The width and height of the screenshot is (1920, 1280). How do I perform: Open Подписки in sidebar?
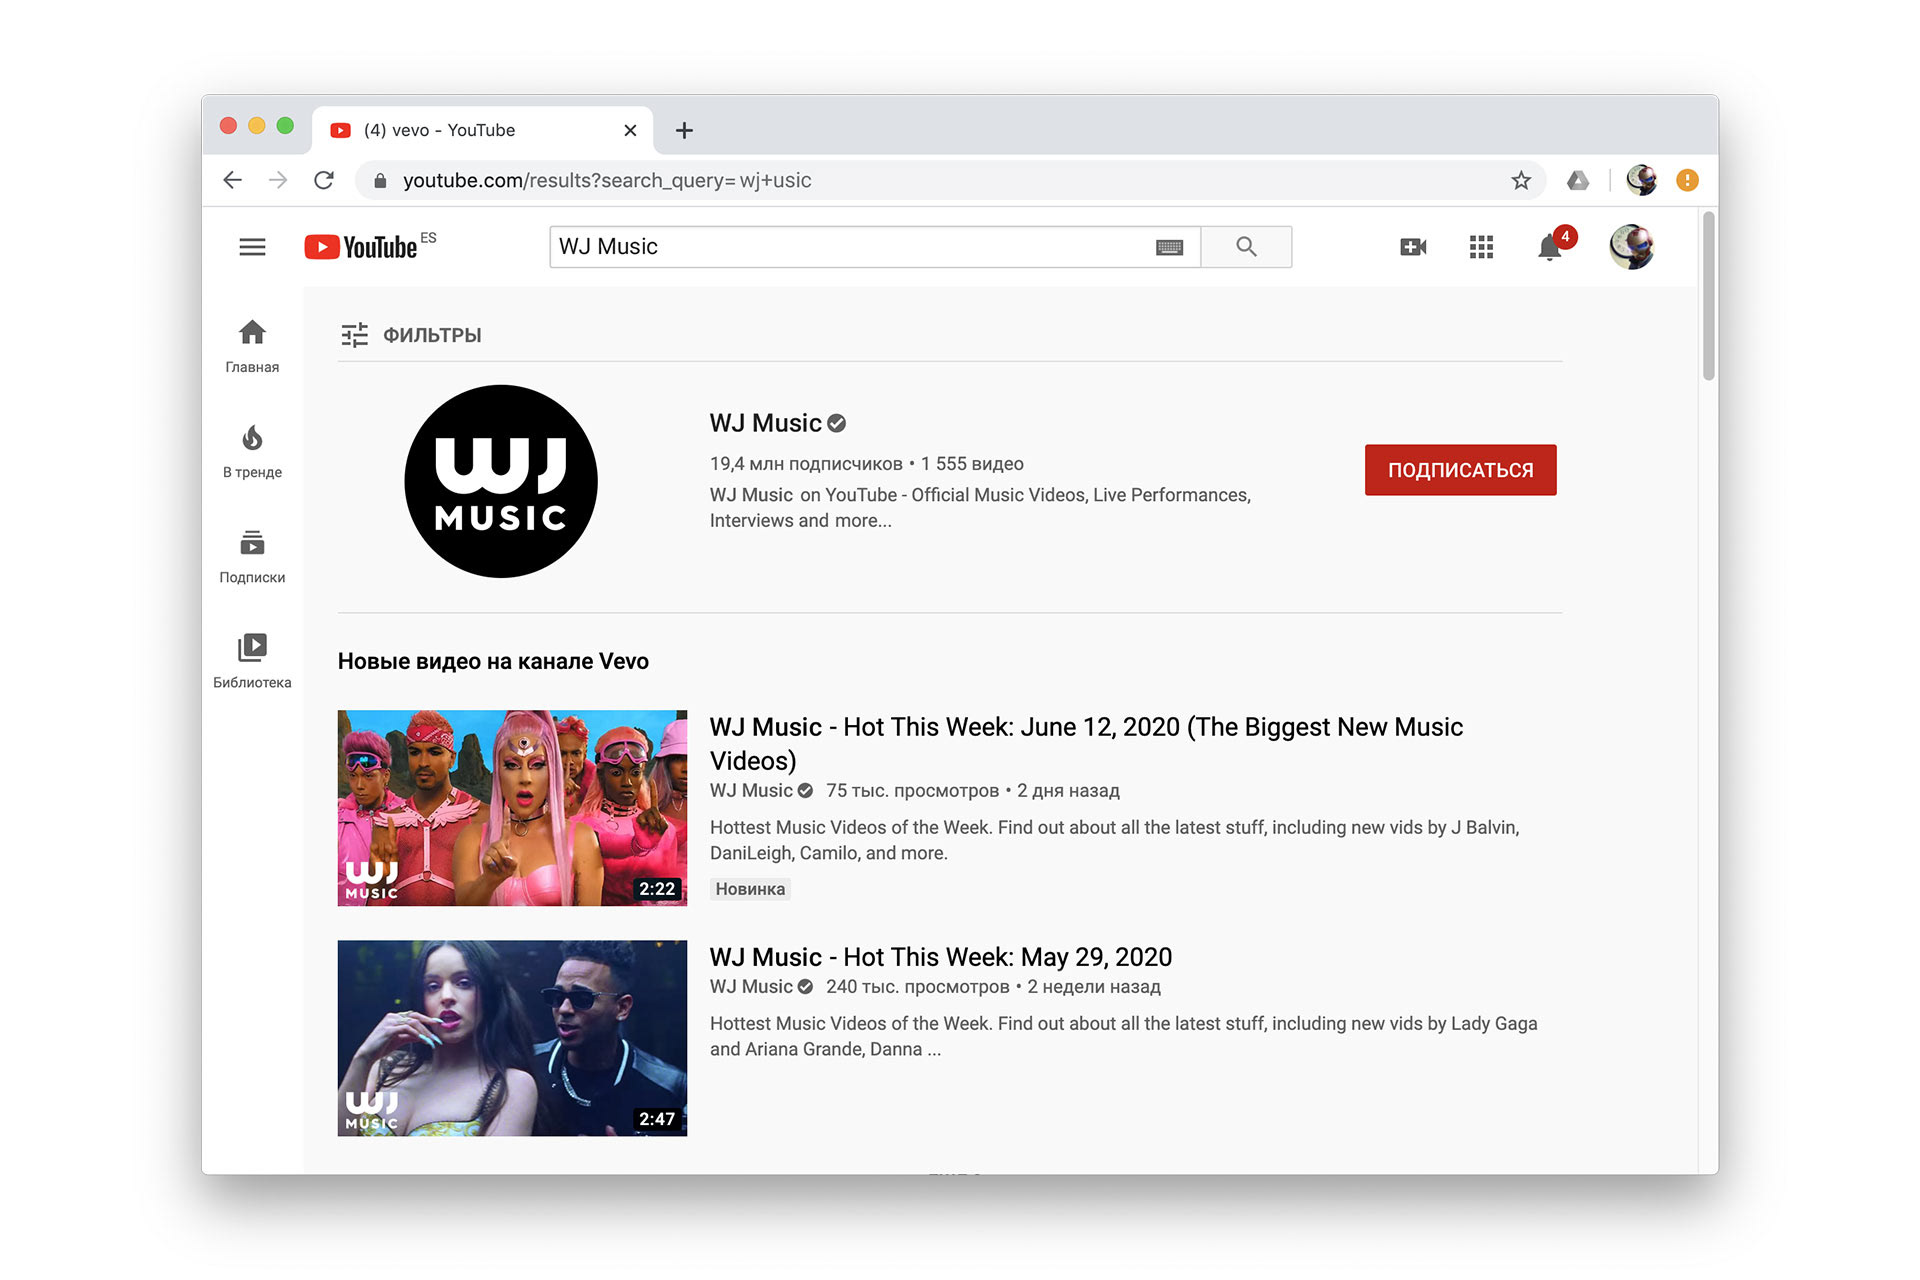pyautogui.click(x=252, y=556)
